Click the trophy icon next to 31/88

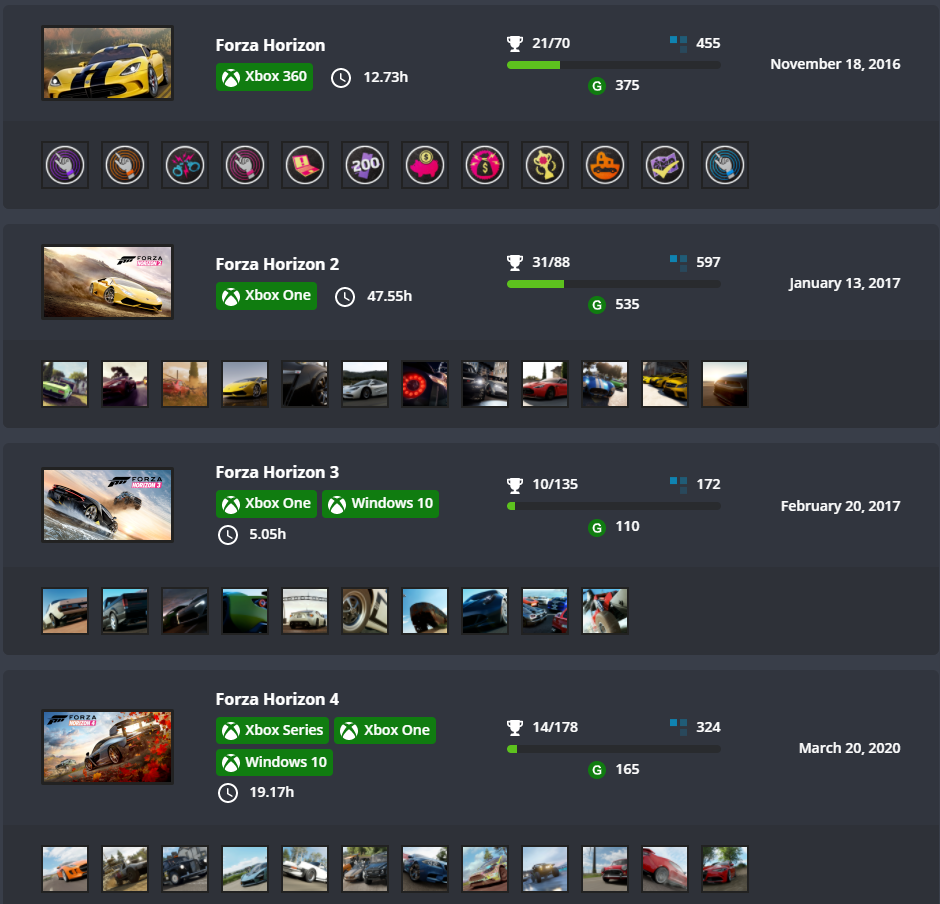(x=515, y=262)
